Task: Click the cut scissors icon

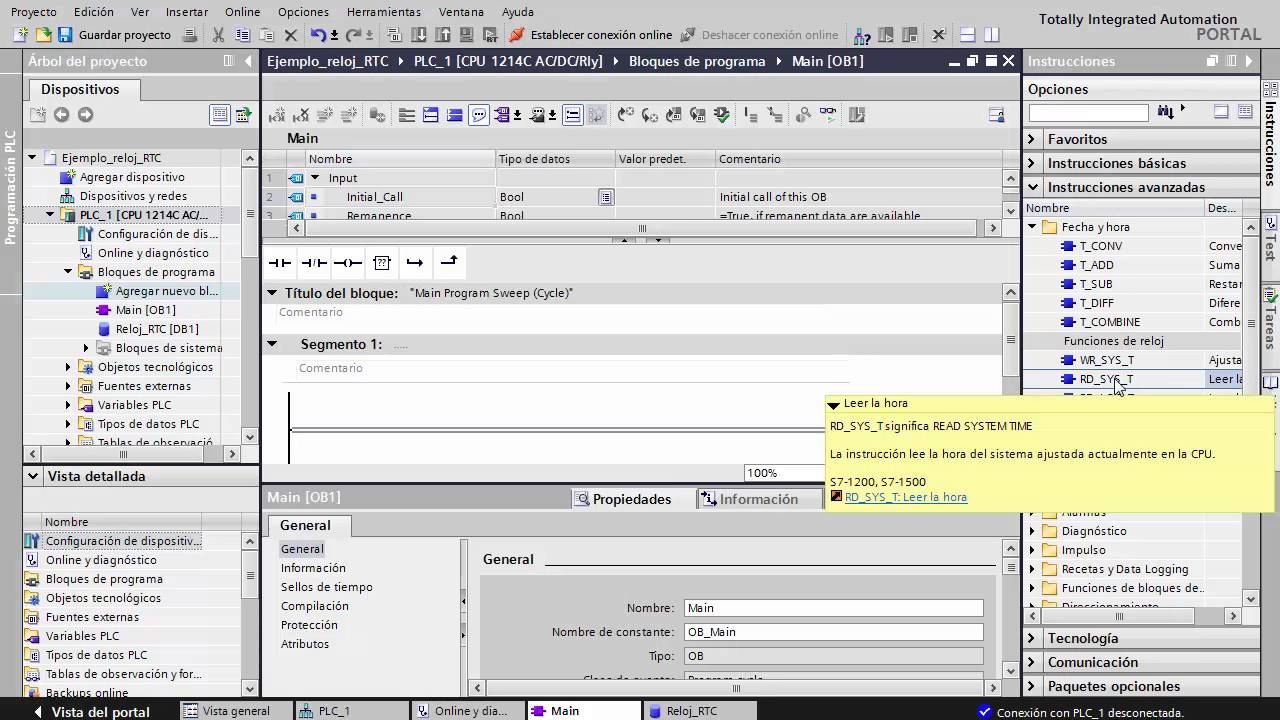Action: click(x=219, y=35)
